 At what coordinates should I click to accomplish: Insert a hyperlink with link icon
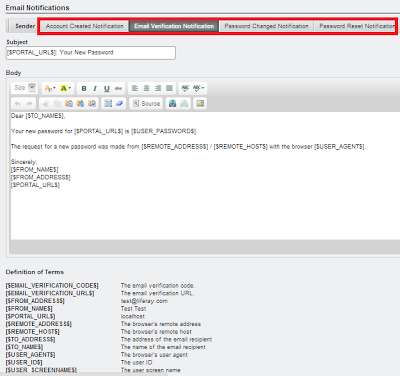pos(172,104)
